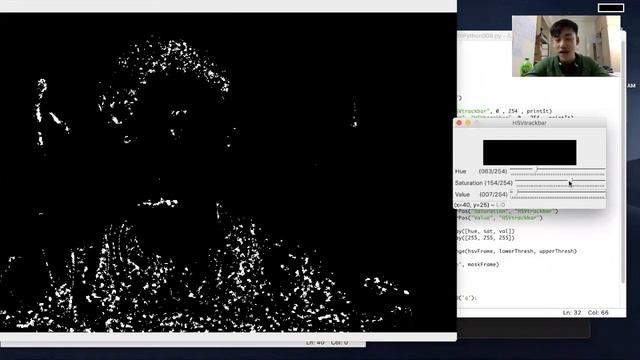The height and width of the screenshot is (360, 640).
Task: Click the black-and-white mask frame image
Action: coord(228,172)
